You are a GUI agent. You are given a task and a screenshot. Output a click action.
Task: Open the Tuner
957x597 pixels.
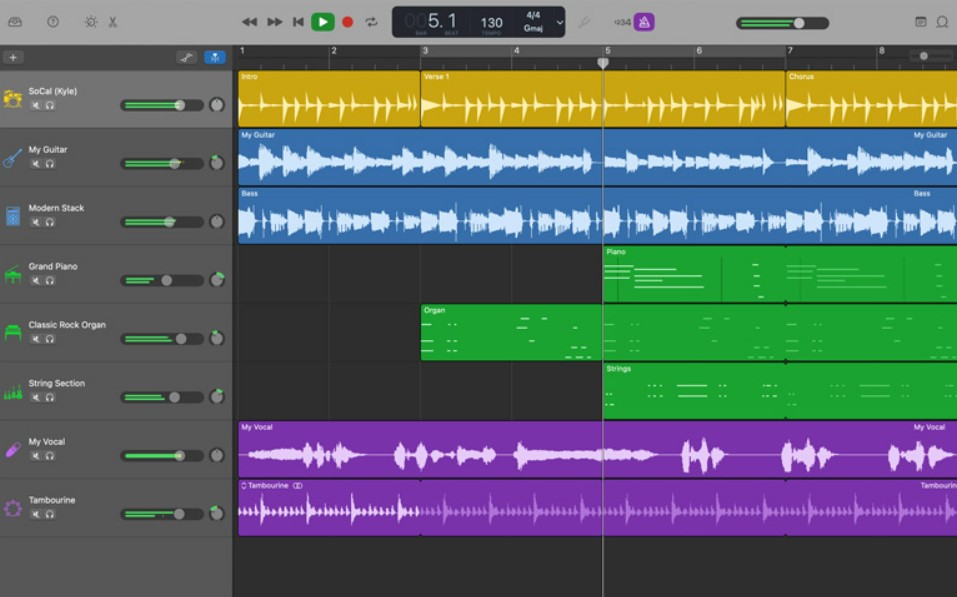click(x=584, y=22)
